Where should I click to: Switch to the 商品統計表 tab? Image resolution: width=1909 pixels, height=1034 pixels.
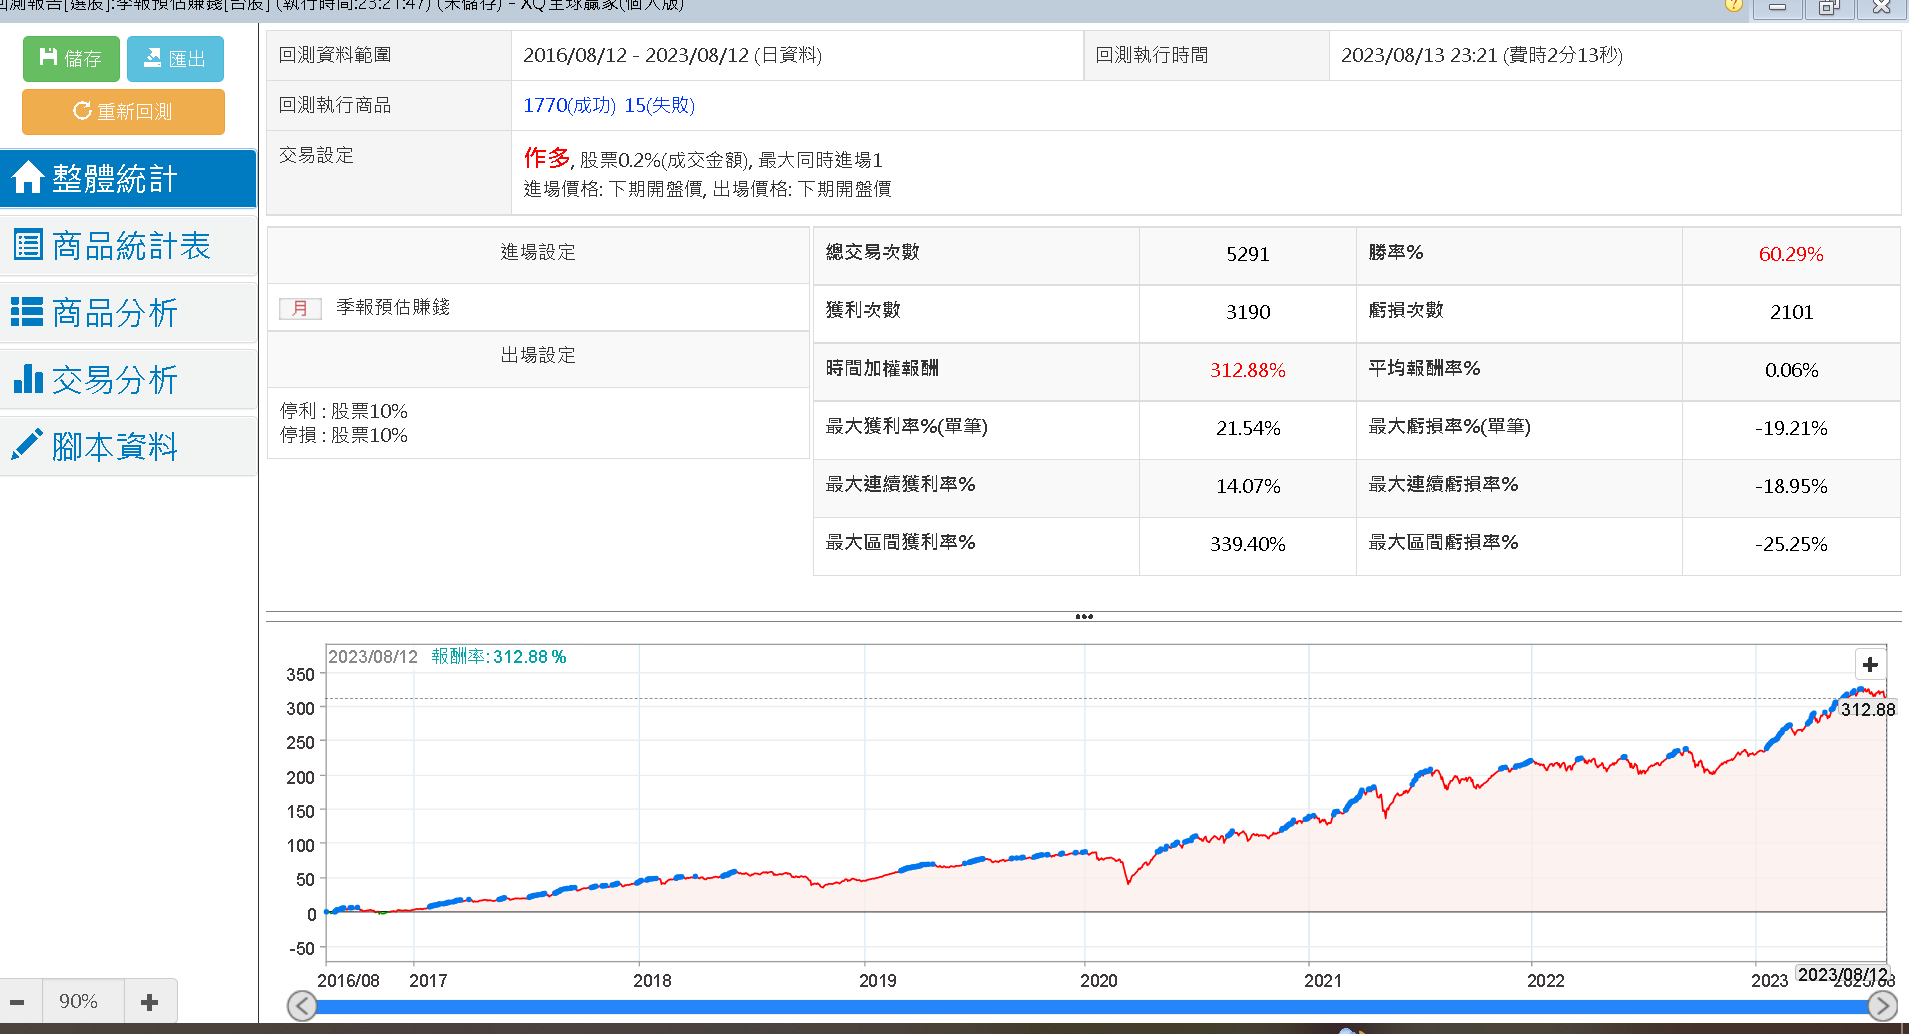[x=128, y=246]
